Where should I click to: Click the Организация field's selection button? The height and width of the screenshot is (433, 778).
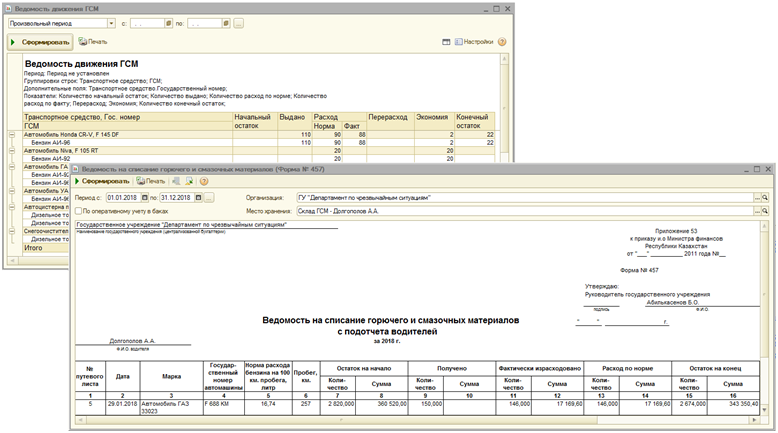tap(757, 198)
